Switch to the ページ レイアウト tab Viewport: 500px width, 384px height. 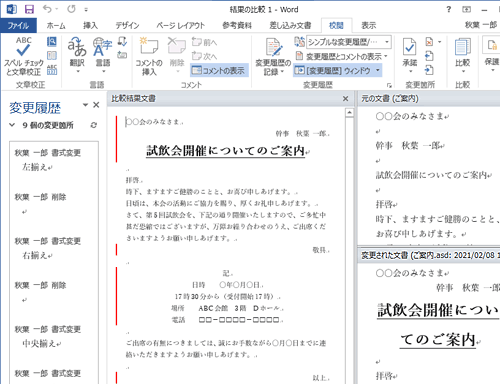pyautogui.click(x=180, y=25)
